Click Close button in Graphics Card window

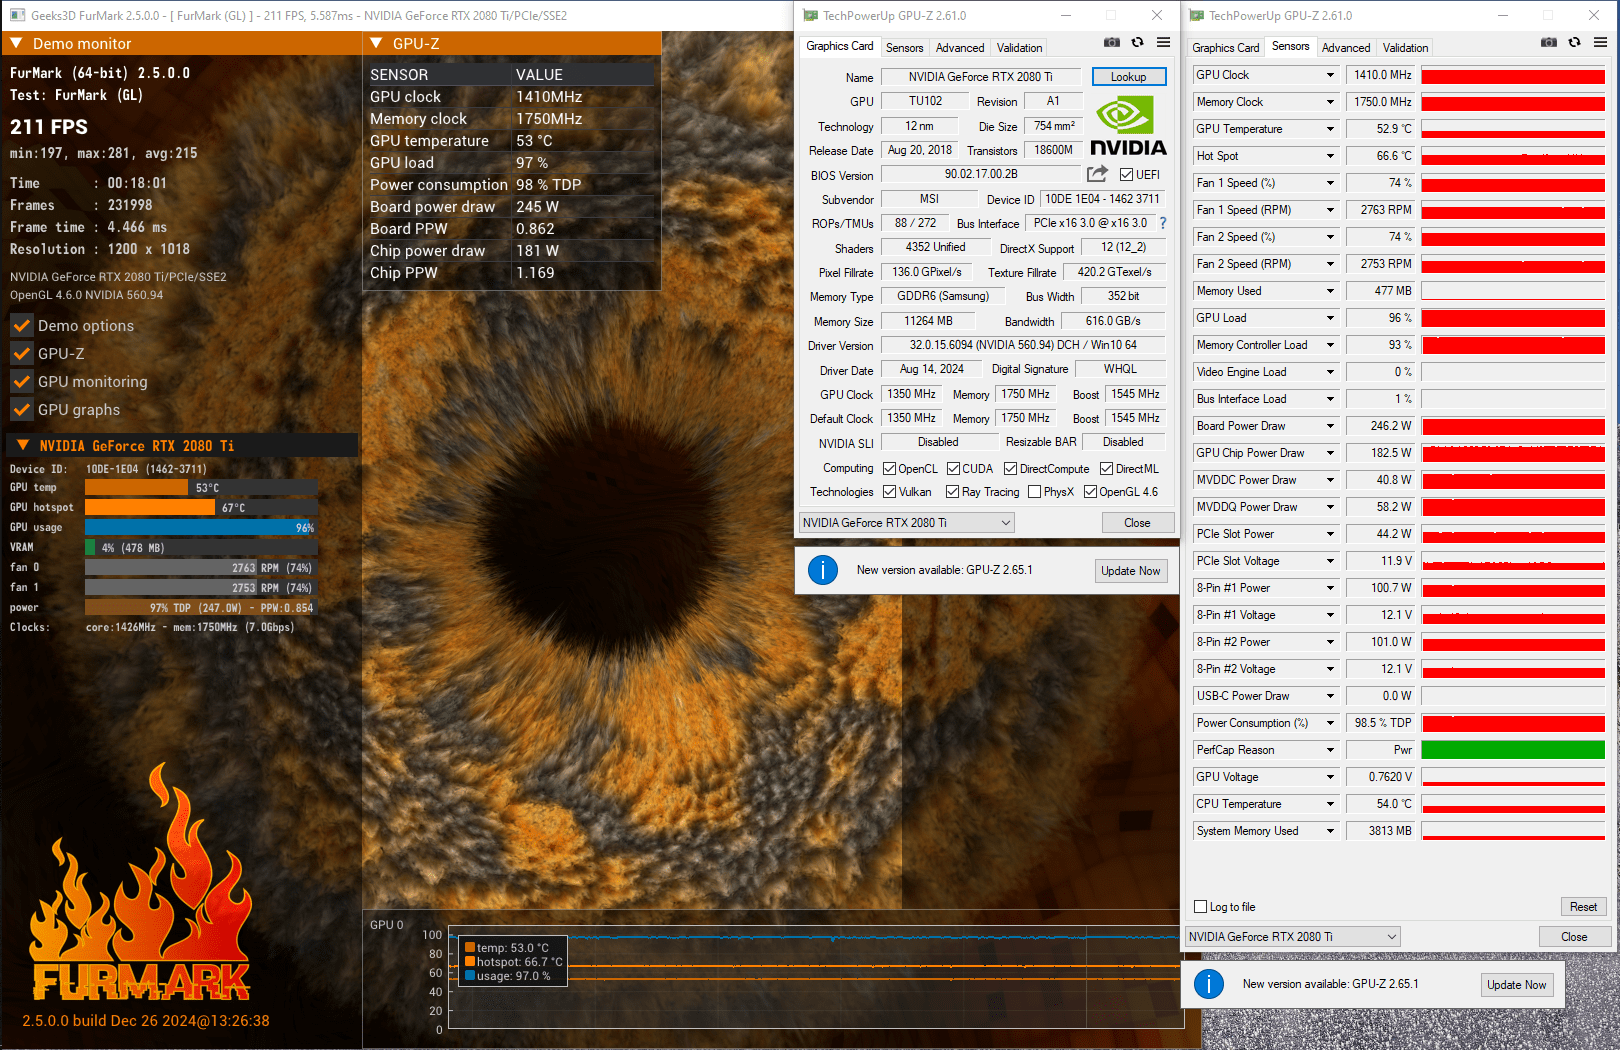[x=1137, y=523]
